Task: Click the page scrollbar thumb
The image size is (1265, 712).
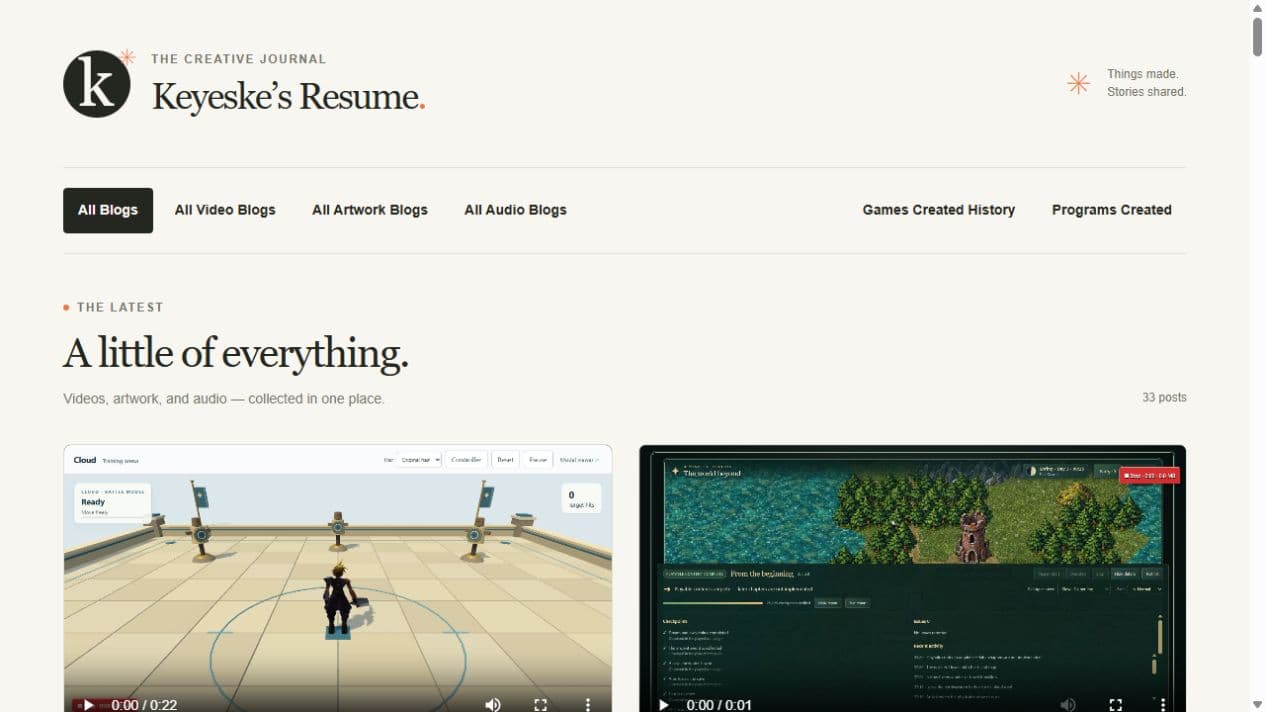Action: tap(1257, 36)
